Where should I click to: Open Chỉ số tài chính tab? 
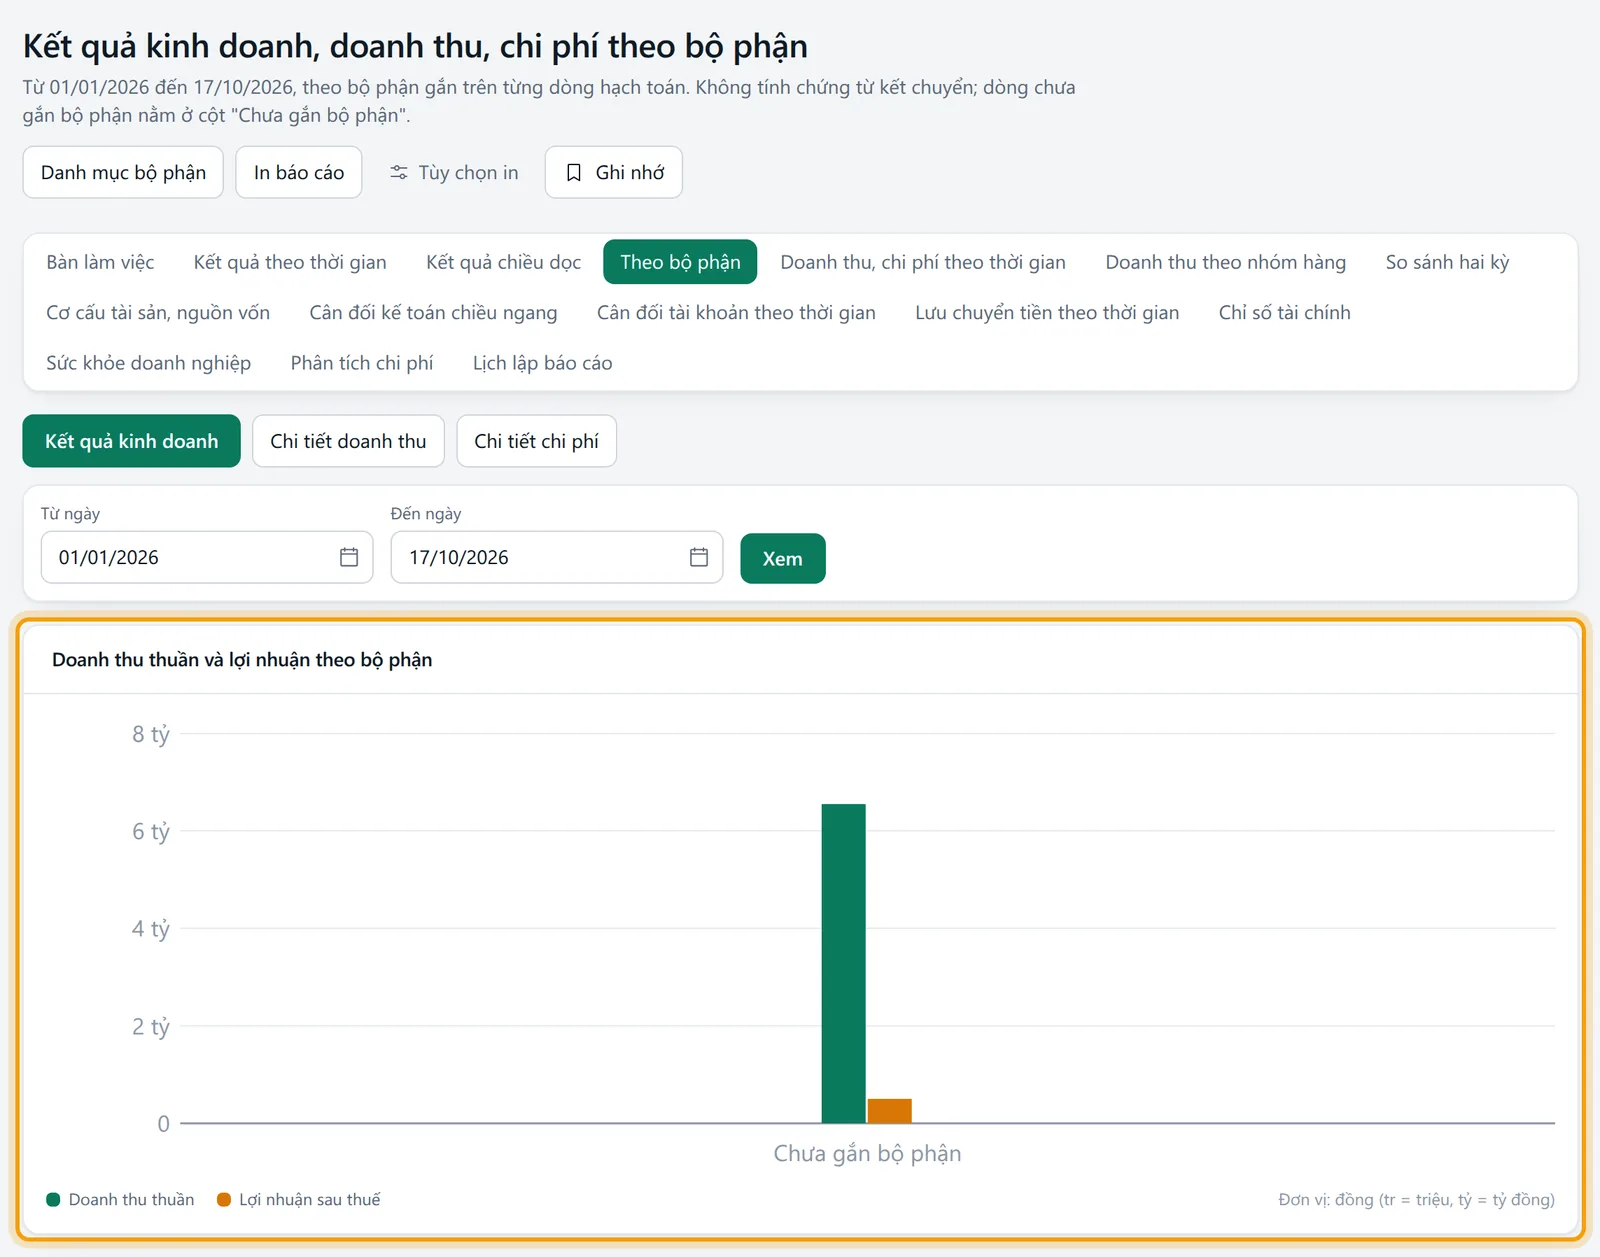1284,312
